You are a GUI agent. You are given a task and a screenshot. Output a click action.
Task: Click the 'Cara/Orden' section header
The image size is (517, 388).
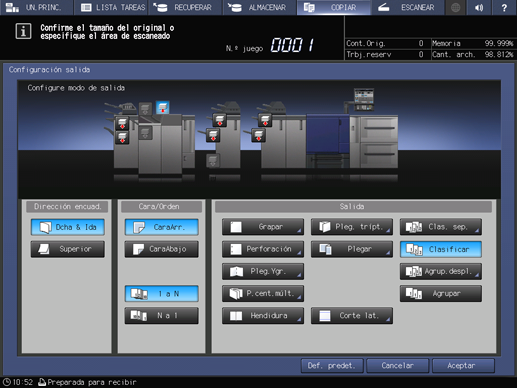tap(162, 207)
